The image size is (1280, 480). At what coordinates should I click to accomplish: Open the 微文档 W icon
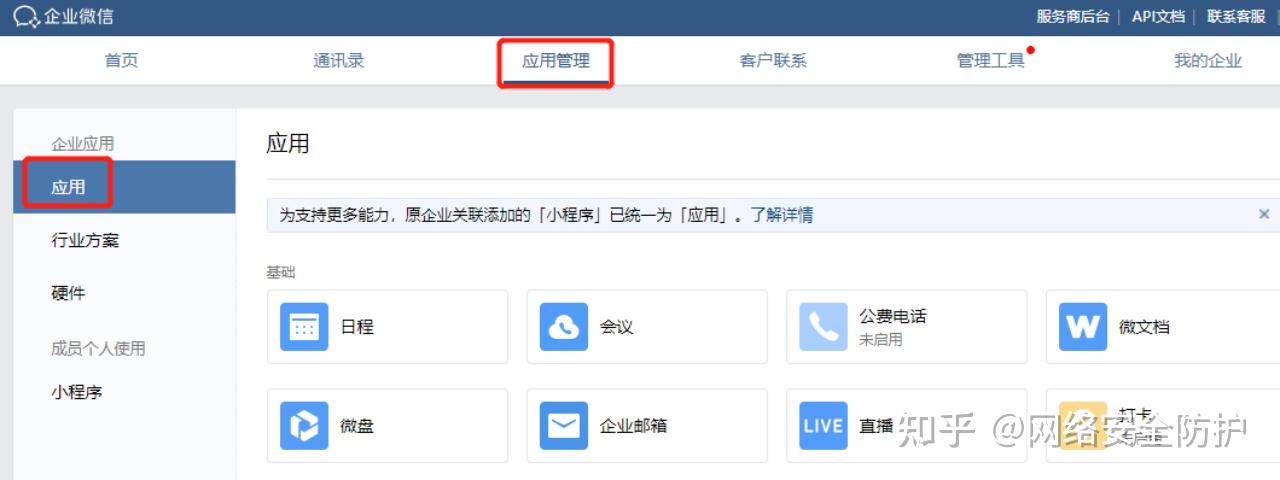coord(1083,327)
